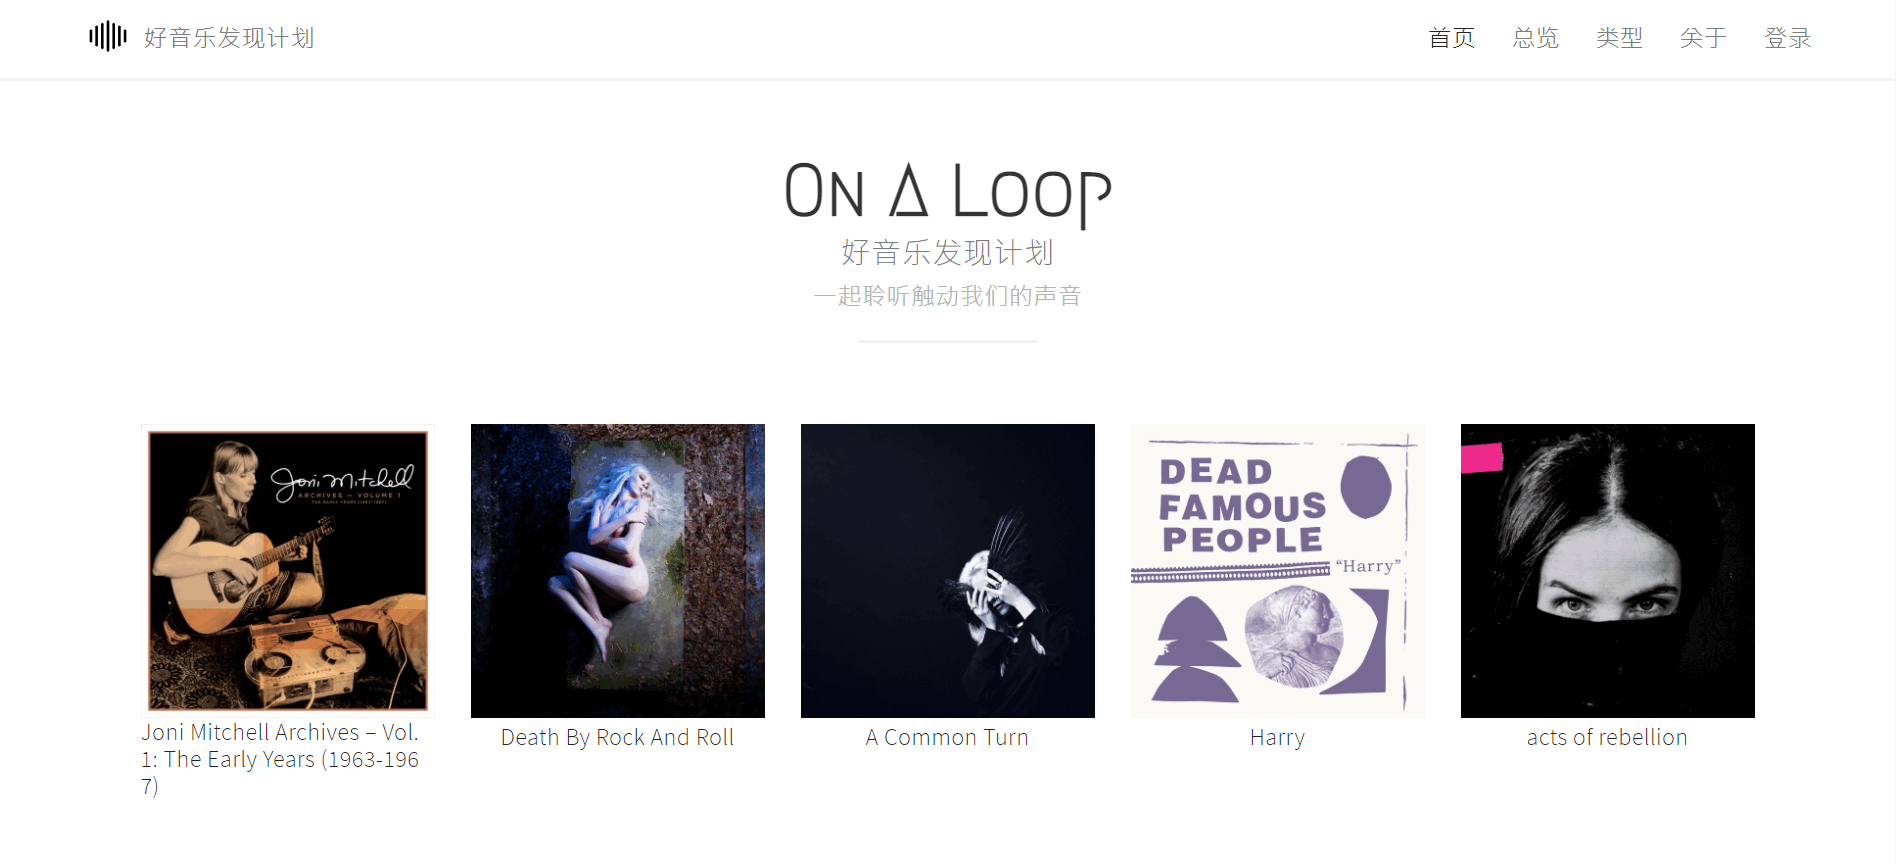1896x864 pixels.
Task: Click the 好音乐发现计划 subtitle under heading
Action: click(948, 252)
